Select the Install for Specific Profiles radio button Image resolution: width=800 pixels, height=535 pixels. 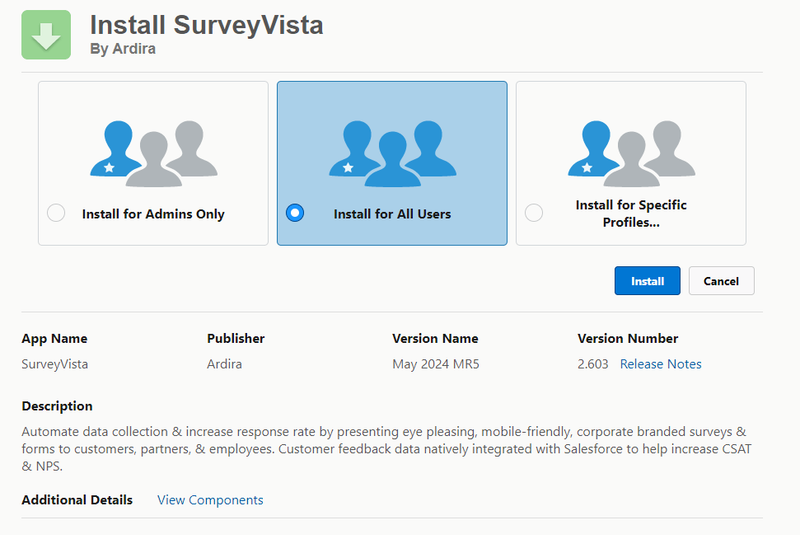pyautogui.click(x=534, y=213)
